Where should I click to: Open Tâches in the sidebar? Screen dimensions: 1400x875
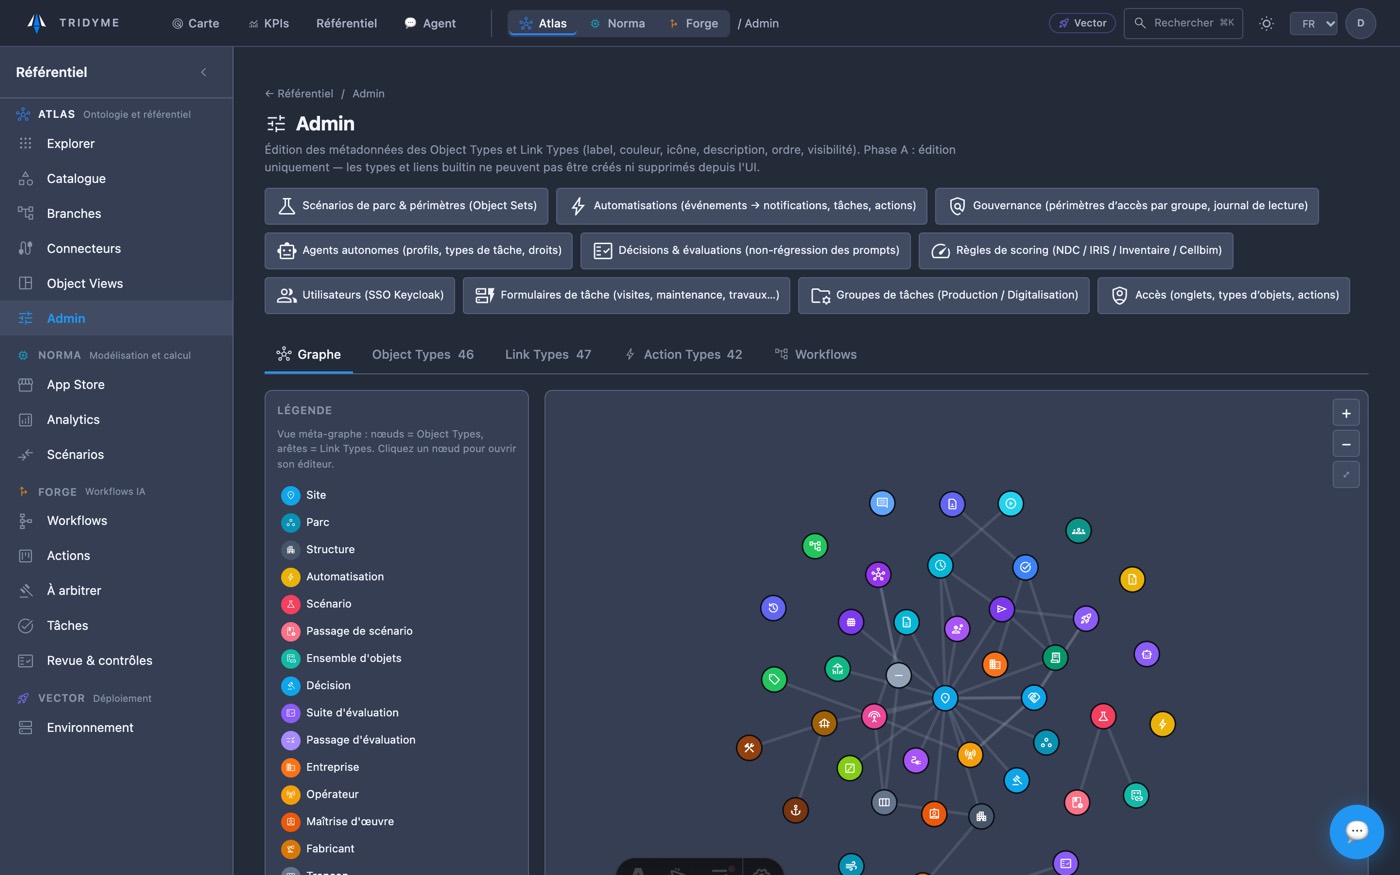pyautogui.click(x=116, y=625)
